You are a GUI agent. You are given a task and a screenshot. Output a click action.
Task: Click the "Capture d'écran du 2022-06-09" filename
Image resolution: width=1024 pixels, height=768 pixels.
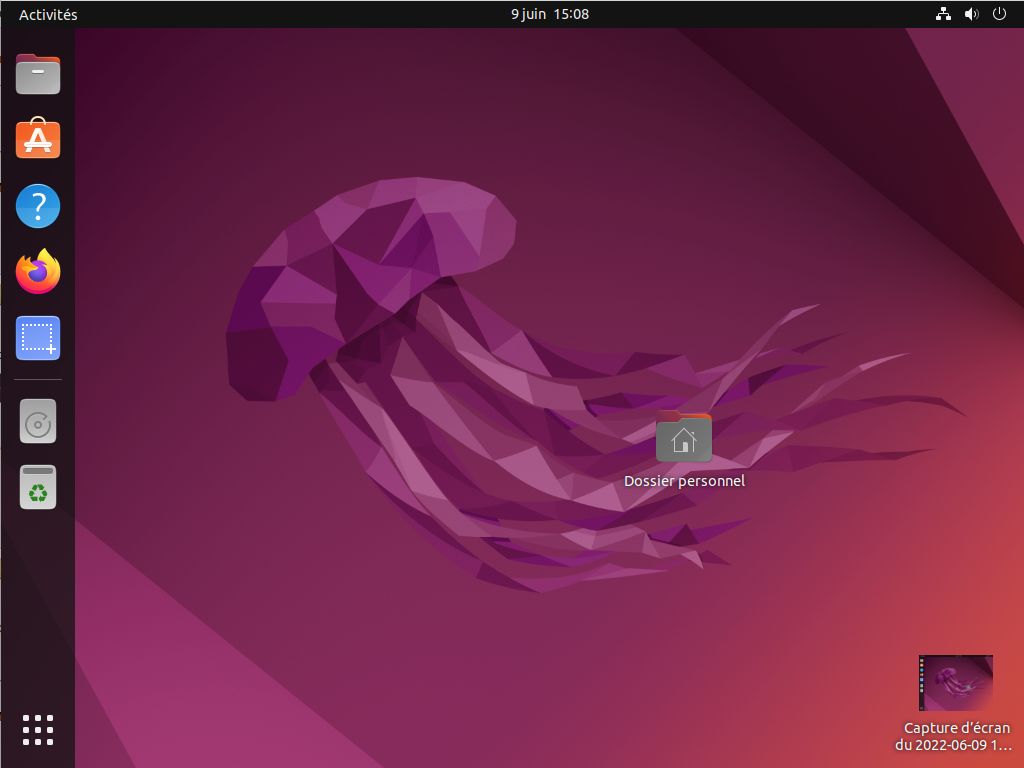(x=953, y=736)
